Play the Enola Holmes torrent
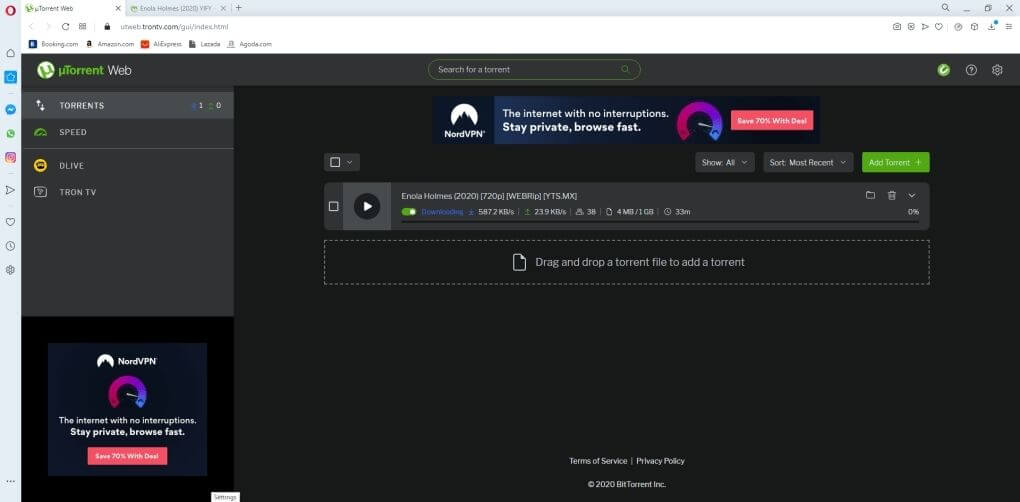 point(367,206)
